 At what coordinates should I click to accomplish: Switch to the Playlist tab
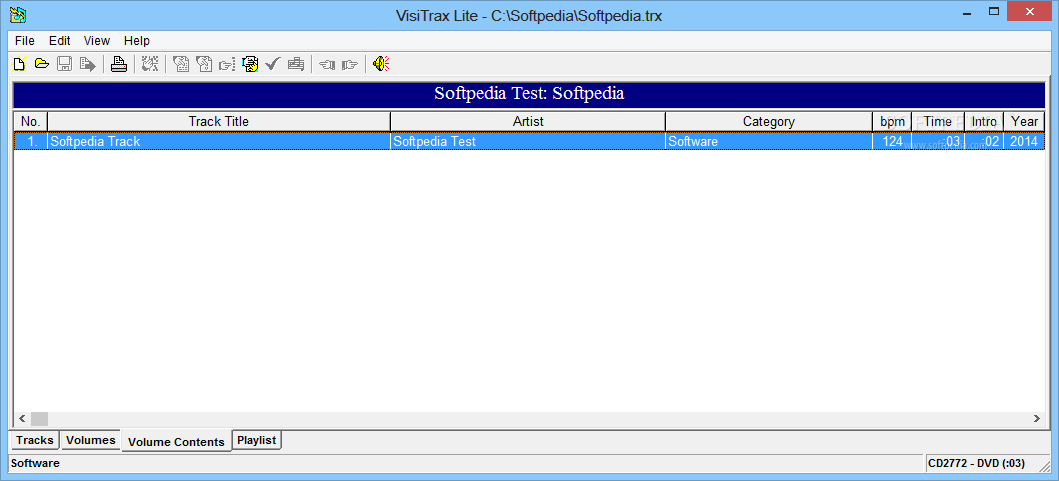pyautogui.click(x=257, y=440)
